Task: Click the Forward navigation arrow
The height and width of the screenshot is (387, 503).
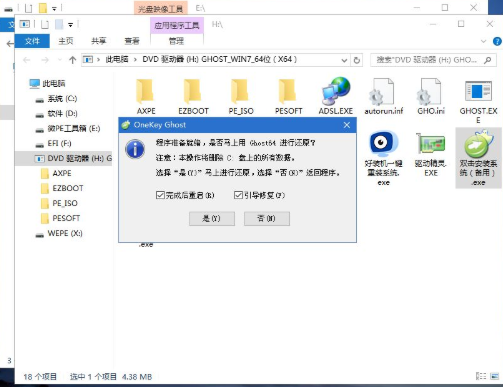Action: click(45, 60)
